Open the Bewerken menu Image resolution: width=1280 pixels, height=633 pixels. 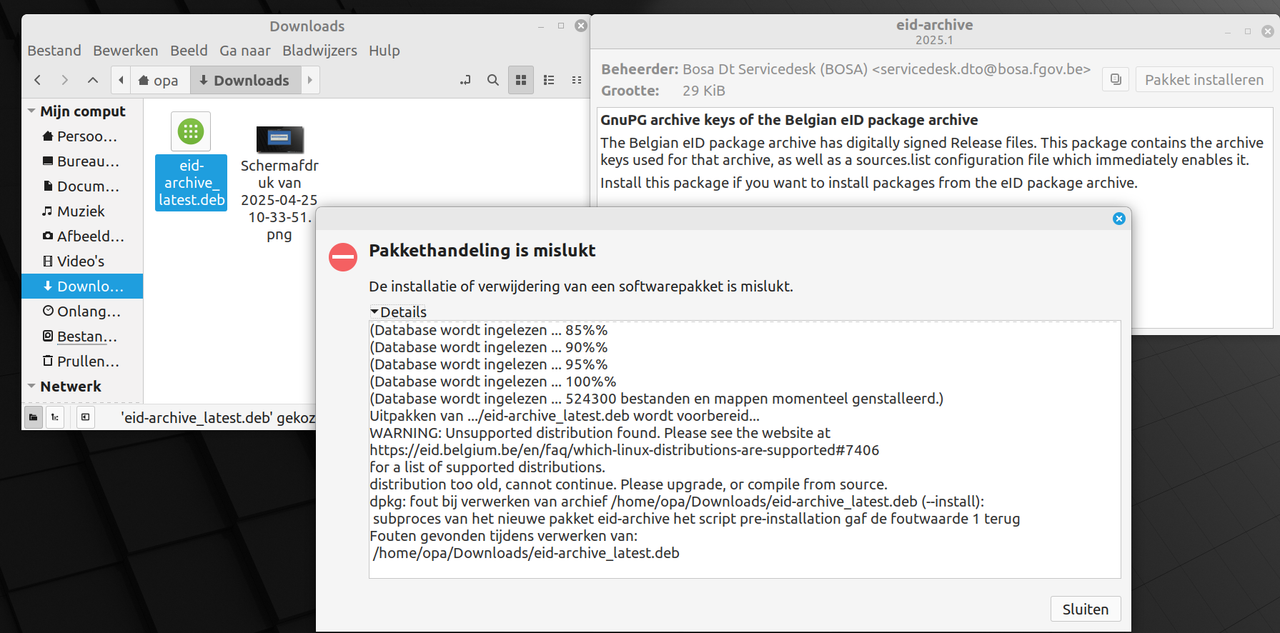[x=125, y=50]
